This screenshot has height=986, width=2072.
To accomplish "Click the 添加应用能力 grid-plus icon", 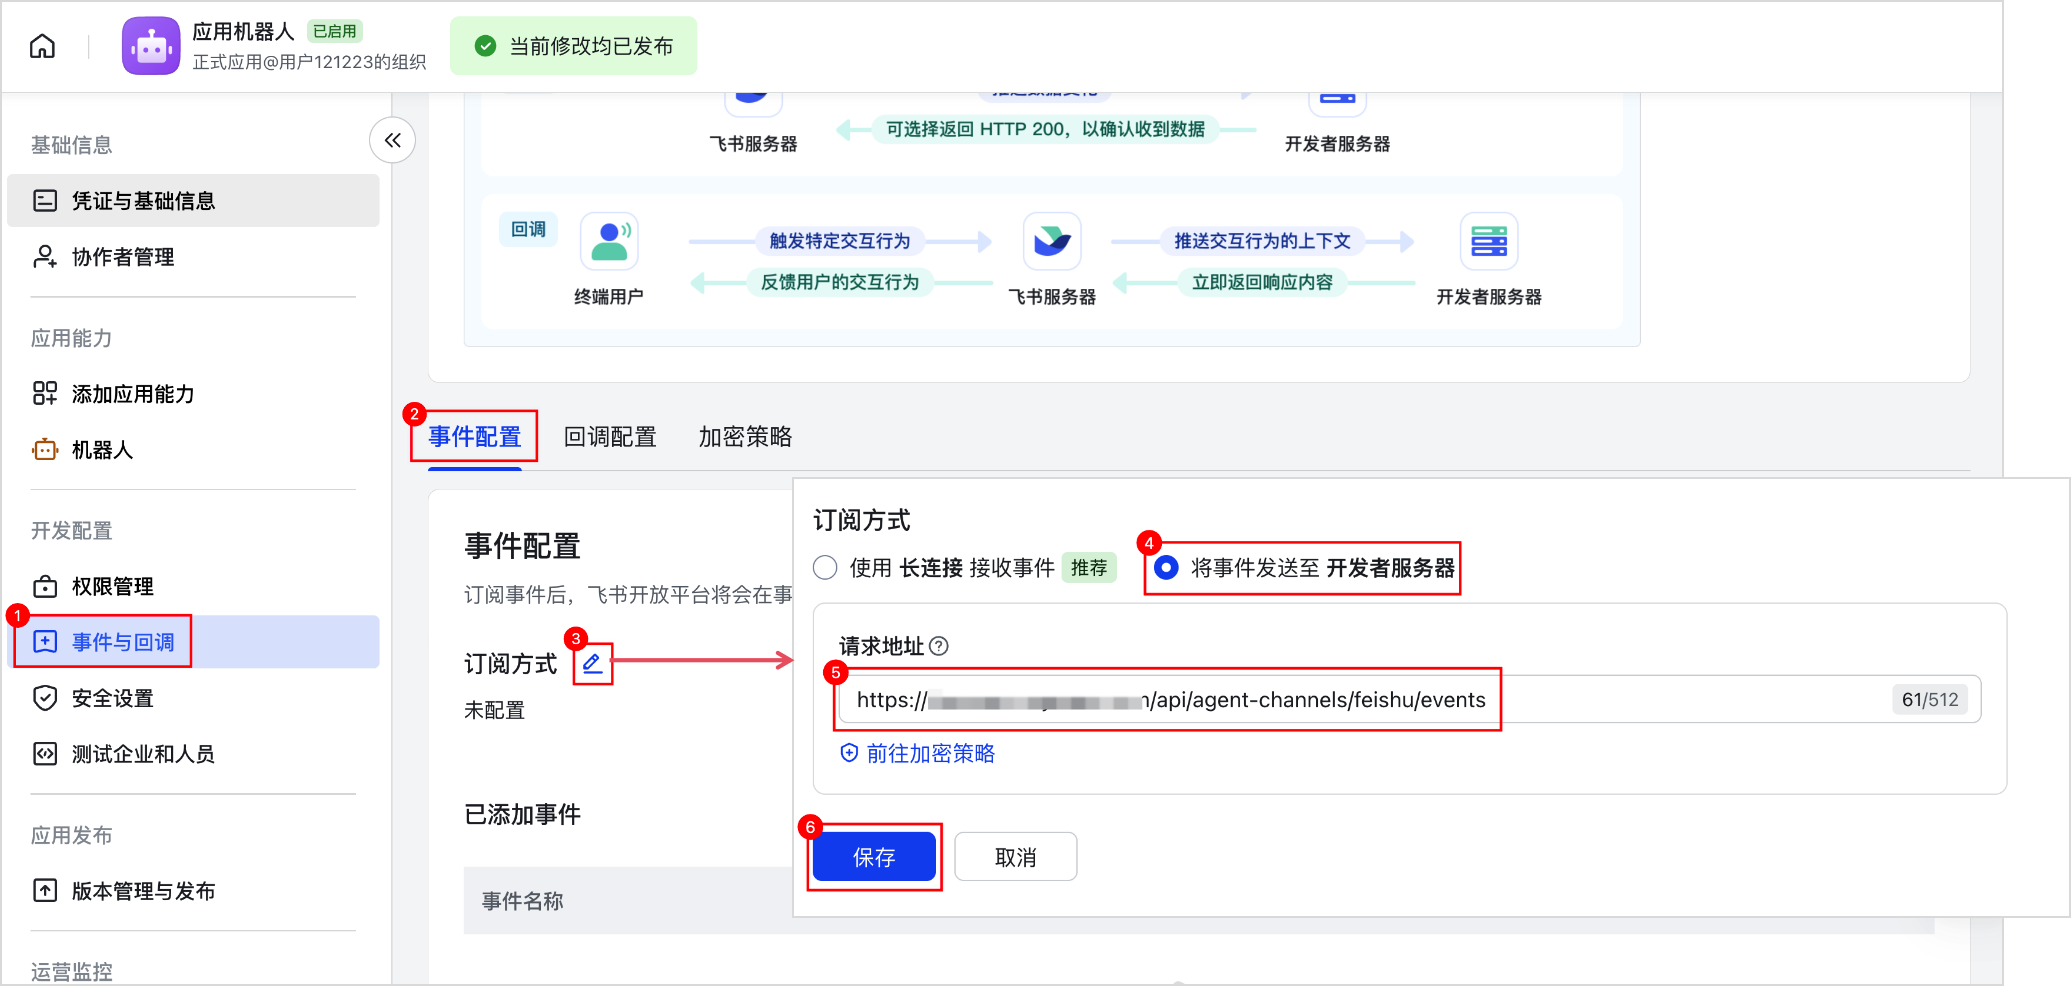I will (45, 394).
